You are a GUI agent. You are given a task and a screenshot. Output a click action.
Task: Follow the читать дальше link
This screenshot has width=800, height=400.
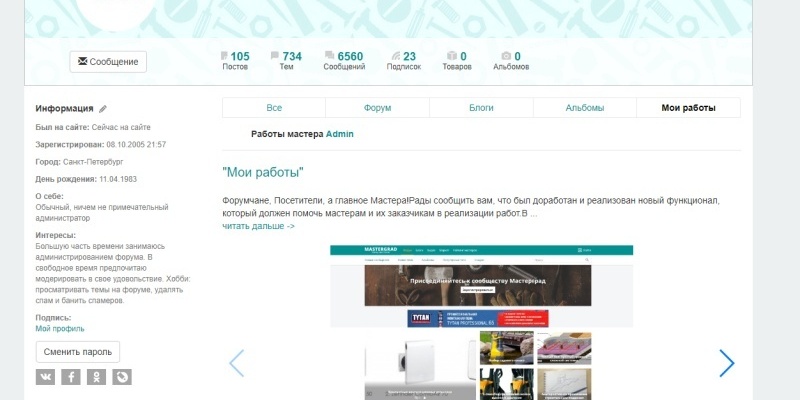pos(258,226)
